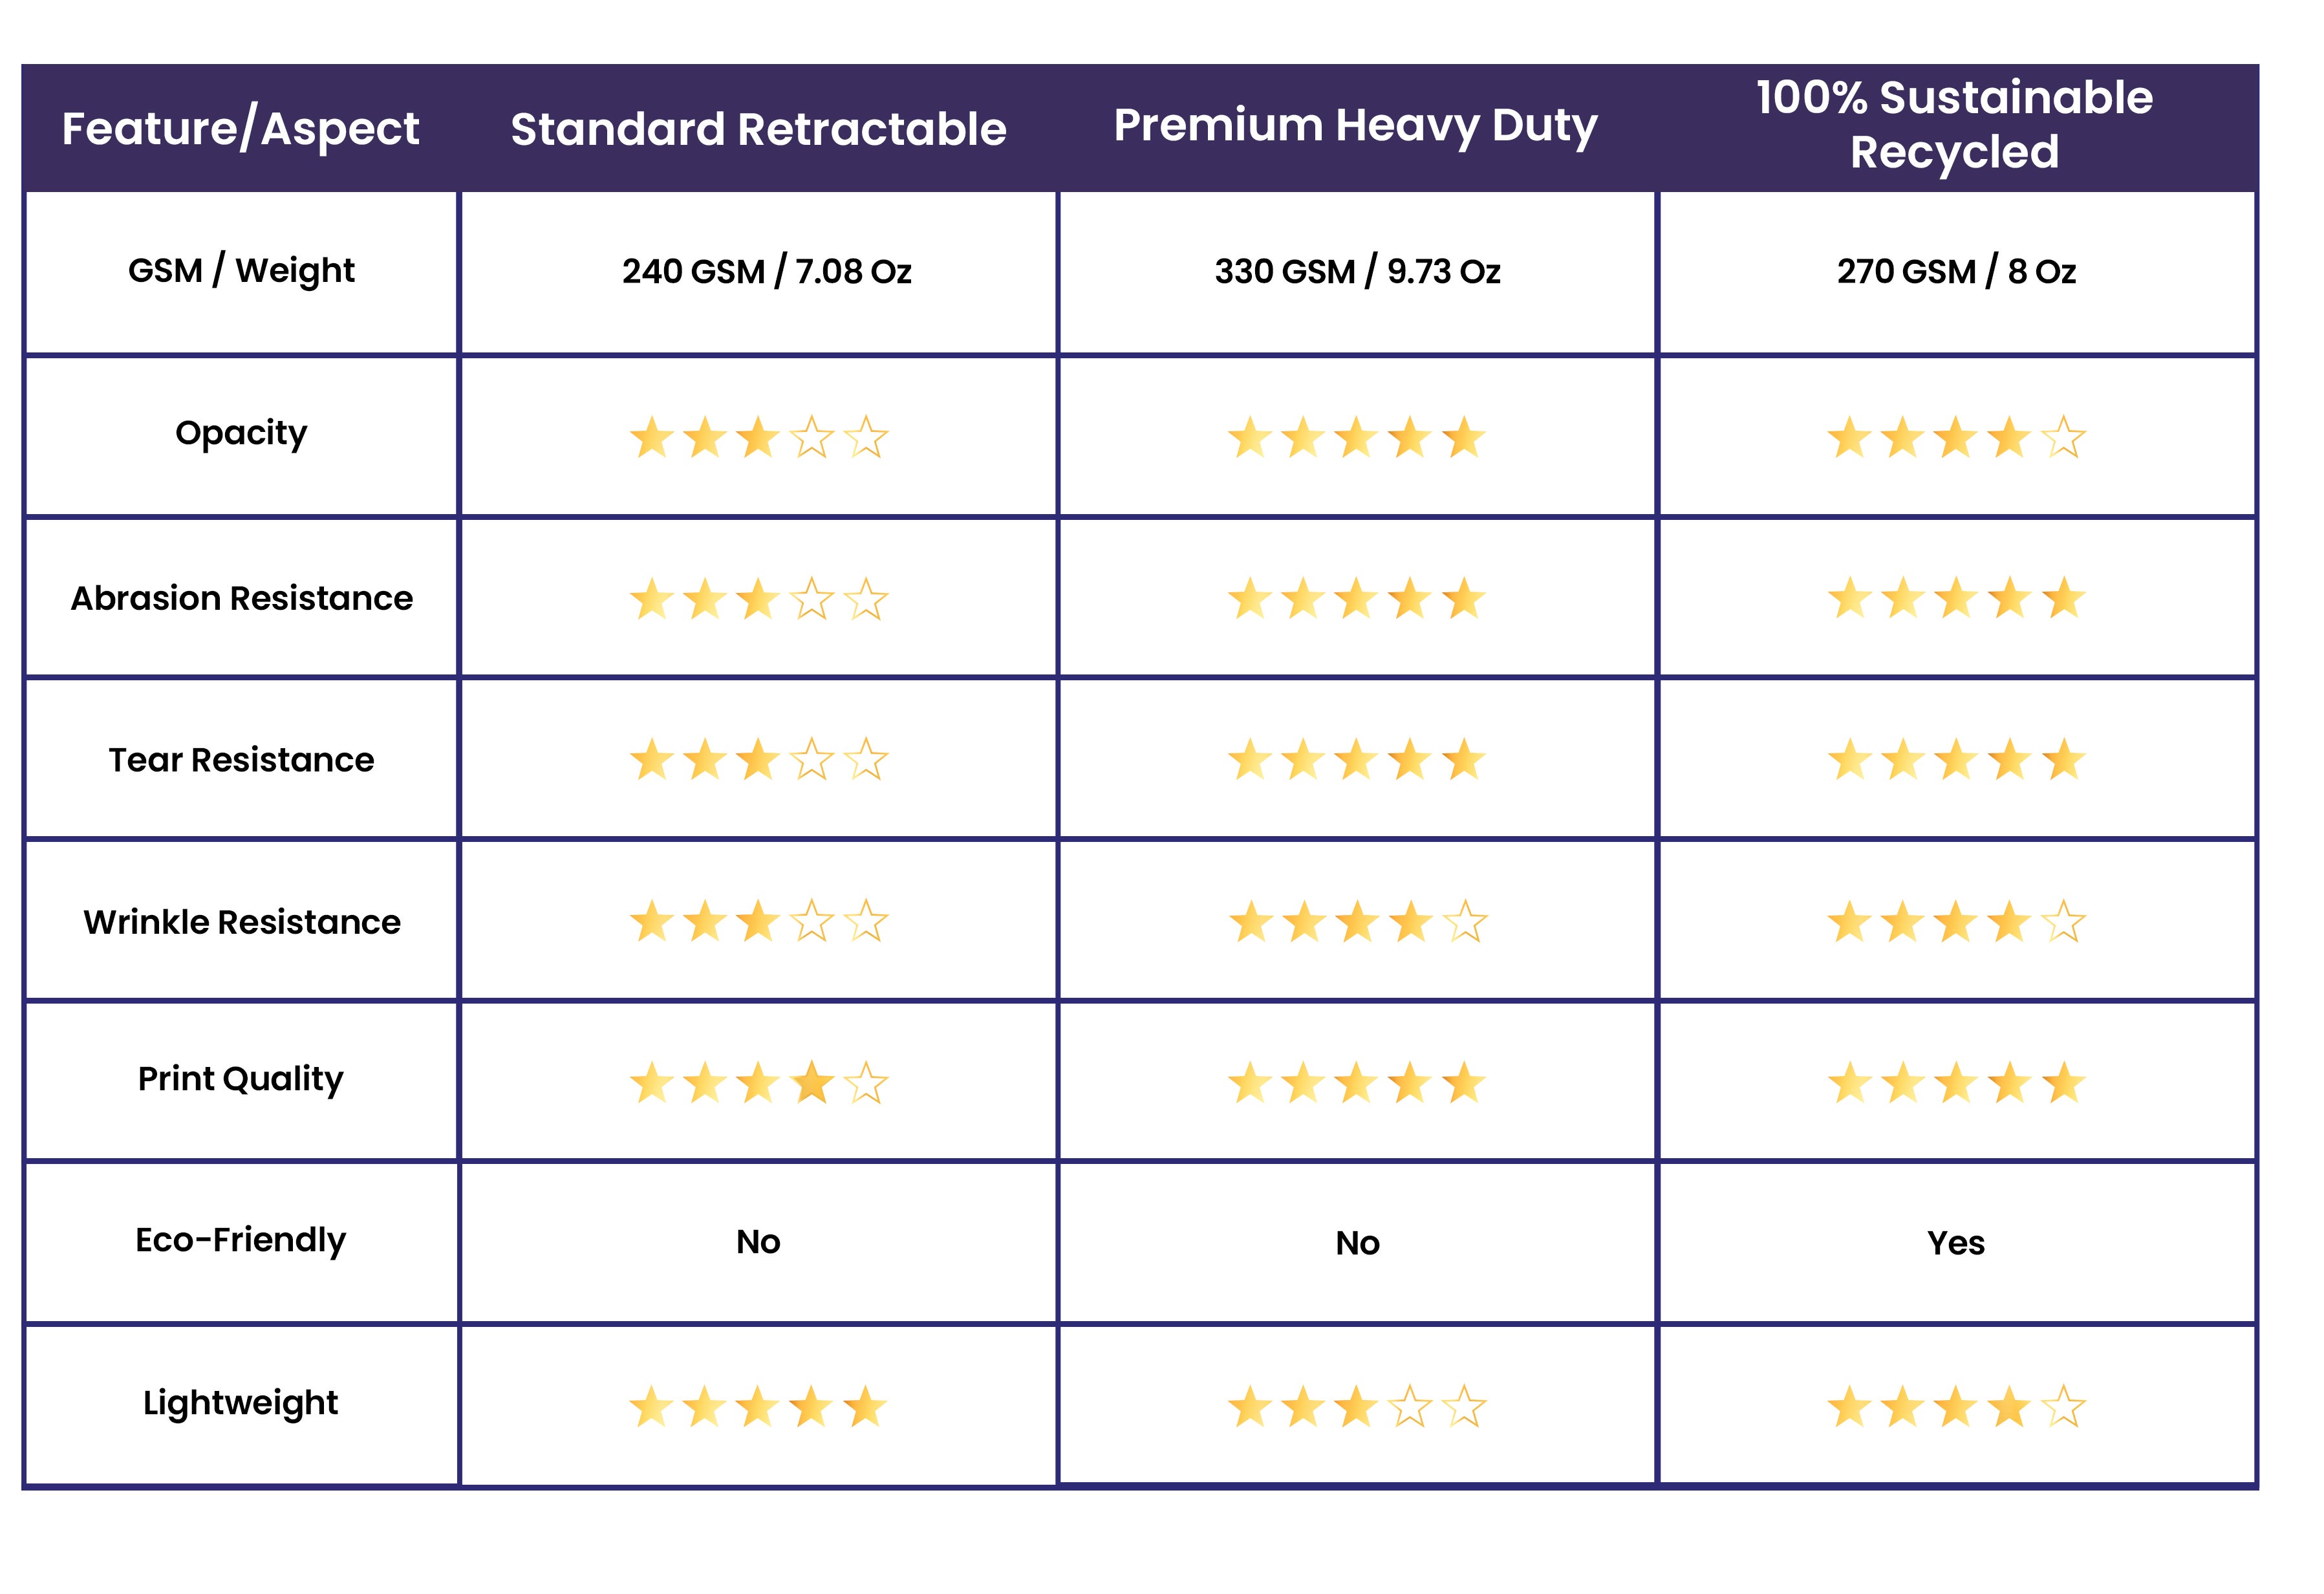Click the Standard Retractable Opacity star rating

[x=758, y=438]
